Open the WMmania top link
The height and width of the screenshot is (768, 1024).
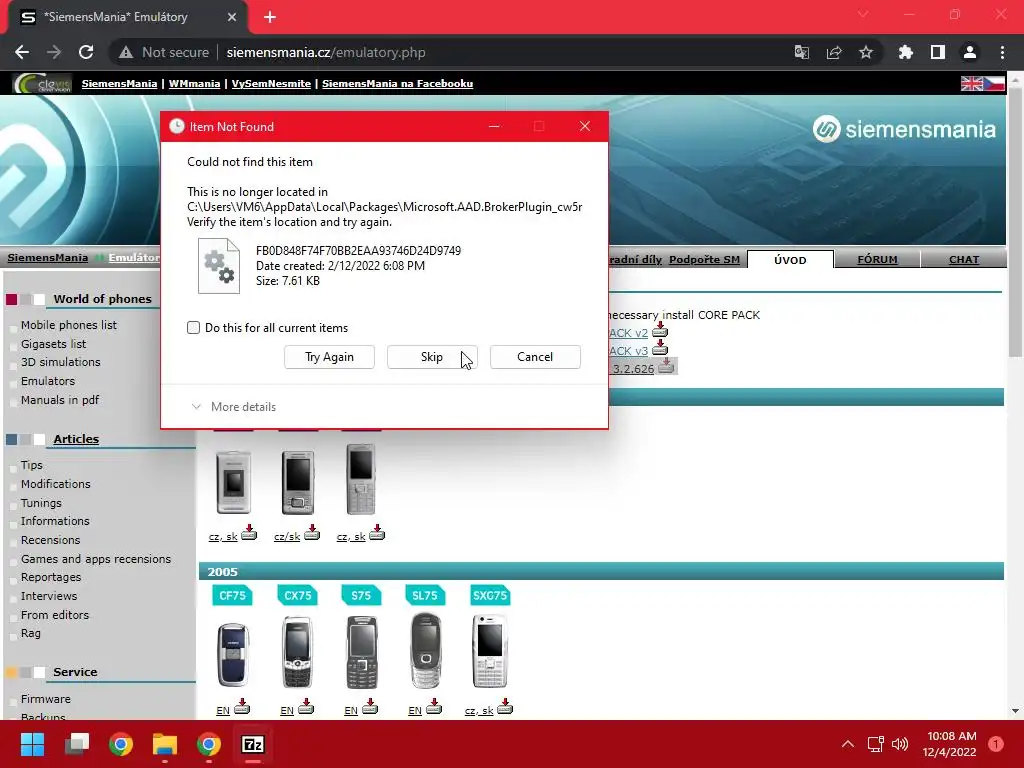coord(194,84)
